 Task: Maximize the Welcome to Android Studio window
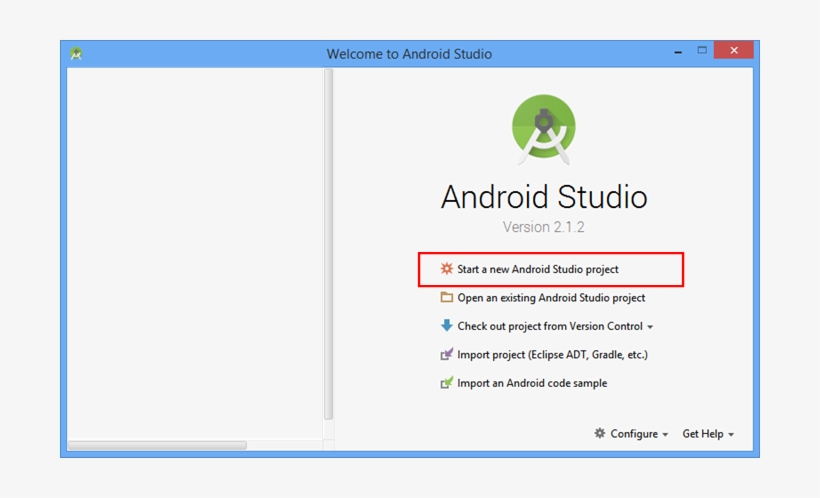702,50
